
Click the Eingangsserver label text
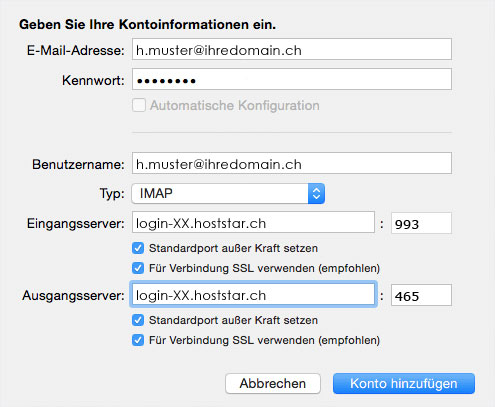tap(76, 224)
